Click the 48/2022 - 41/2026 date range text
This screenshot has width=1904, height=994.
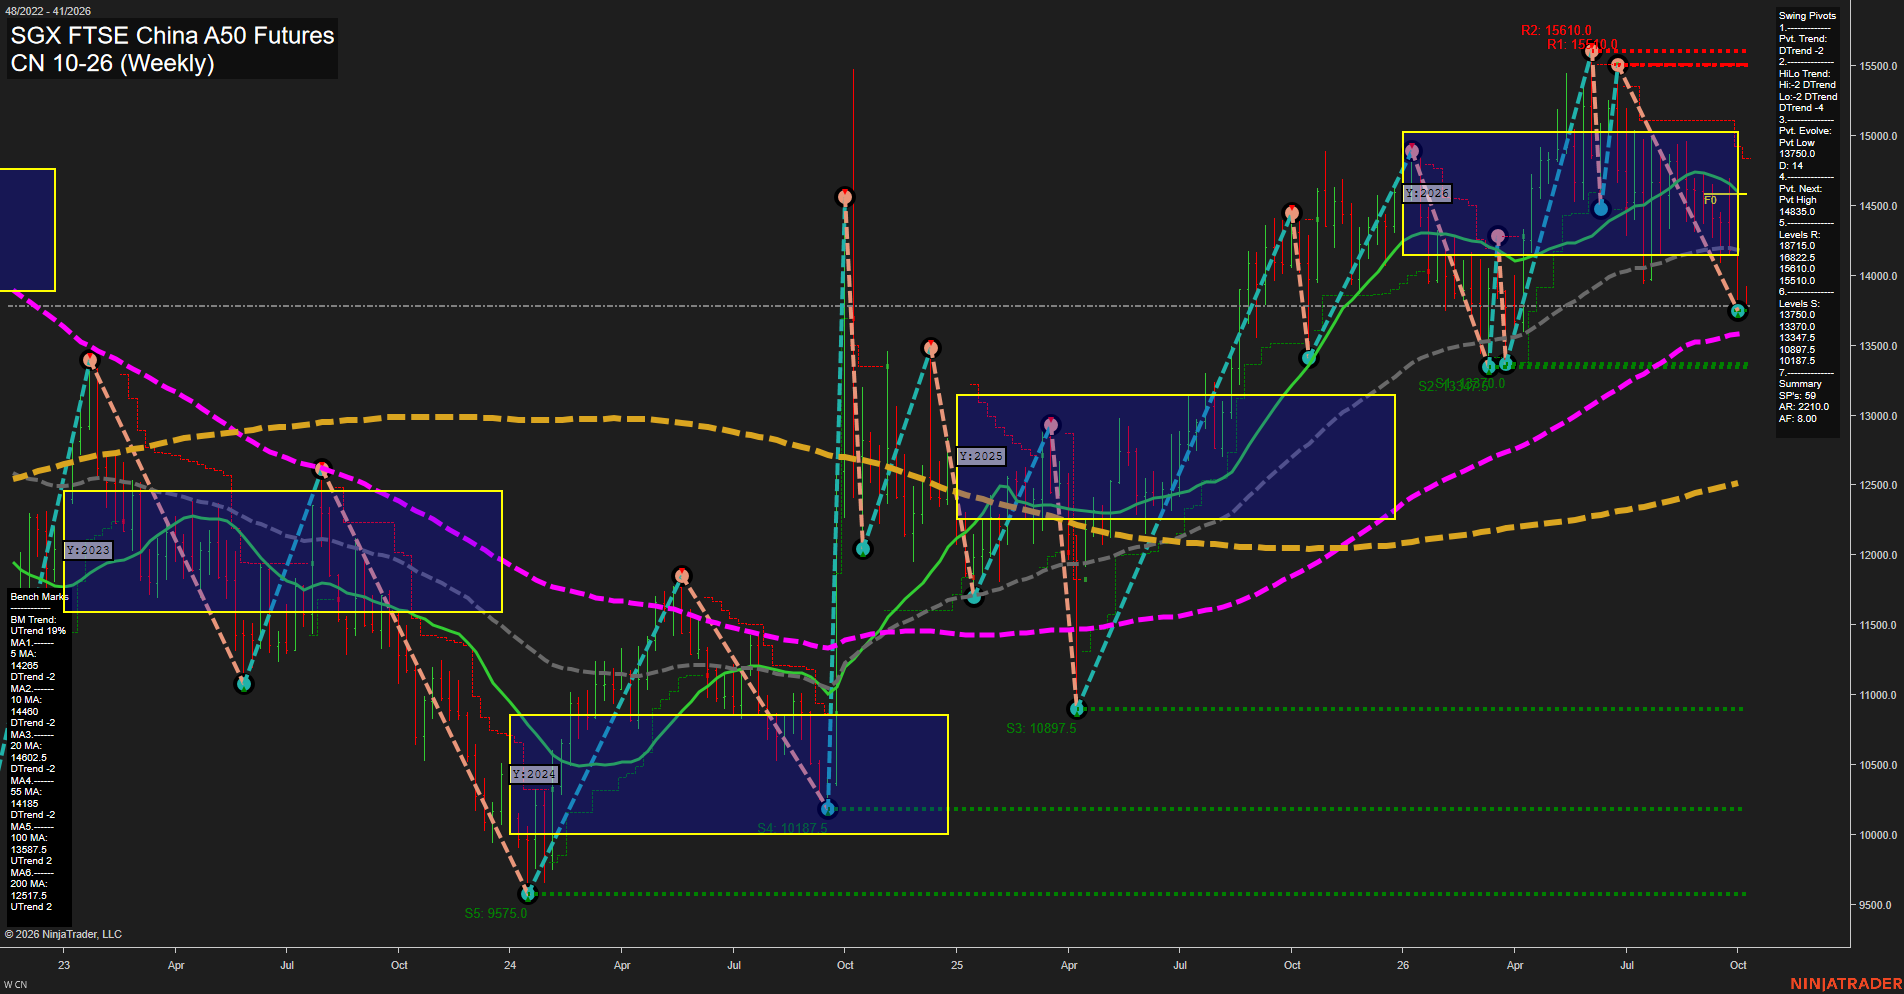coord(48,11)
